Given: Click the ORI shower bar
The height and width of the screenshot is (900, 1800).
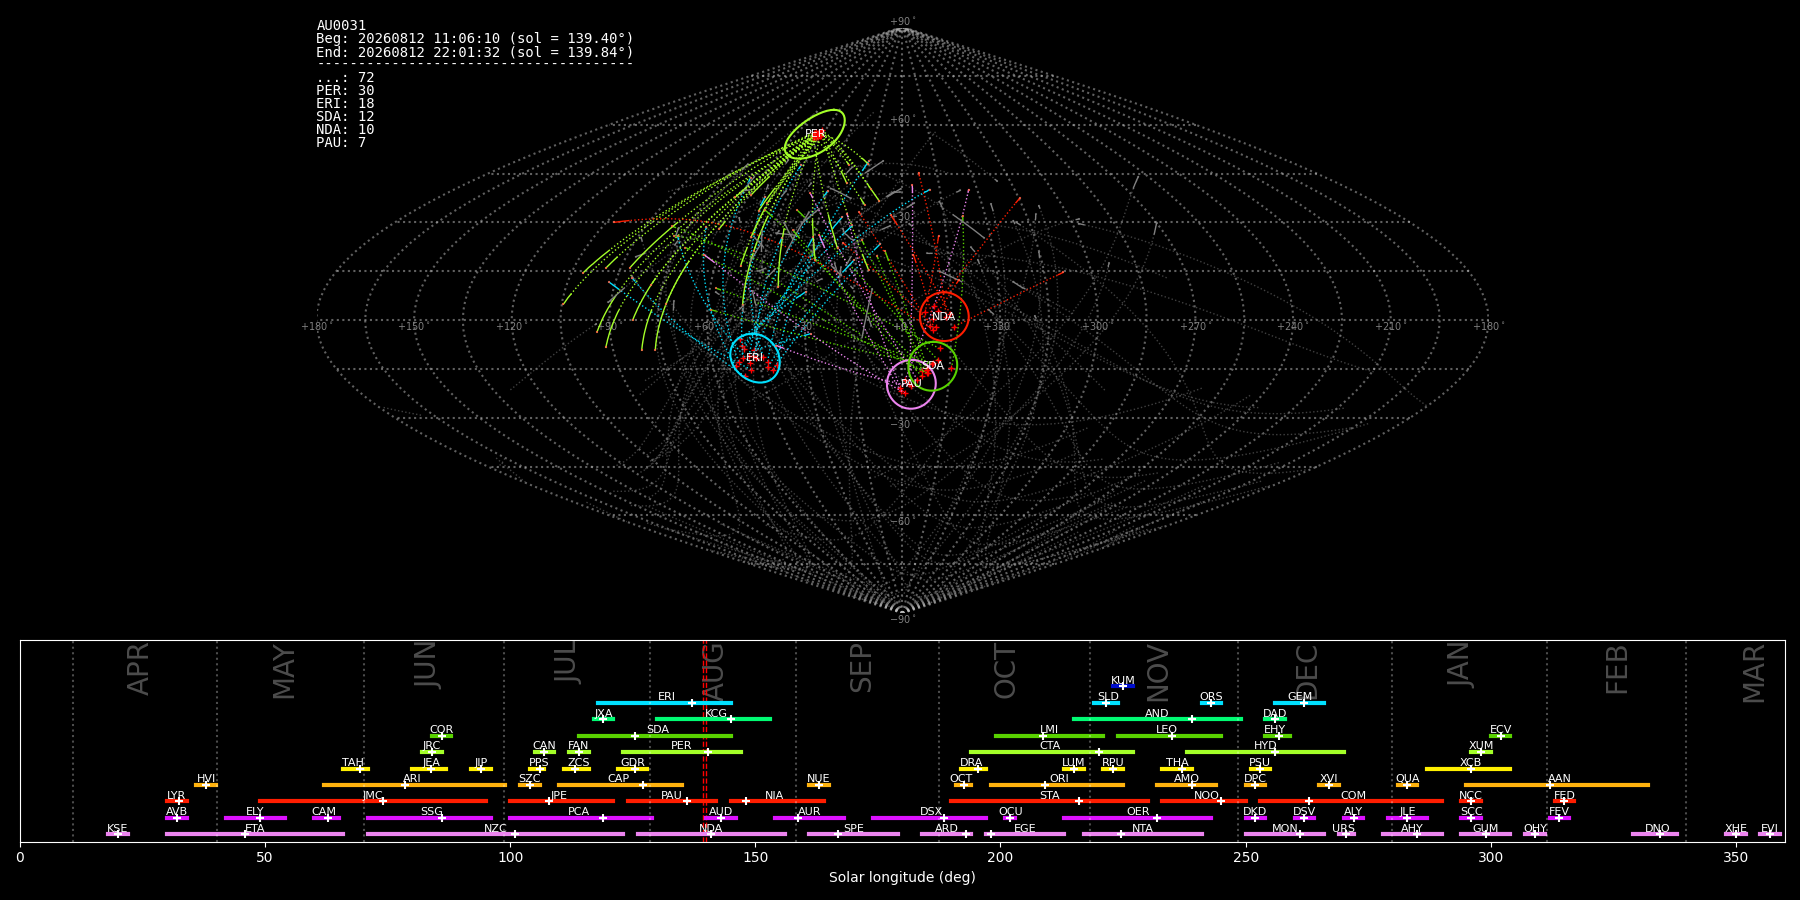Looking at the screenshot, I should click(1057, 785).
